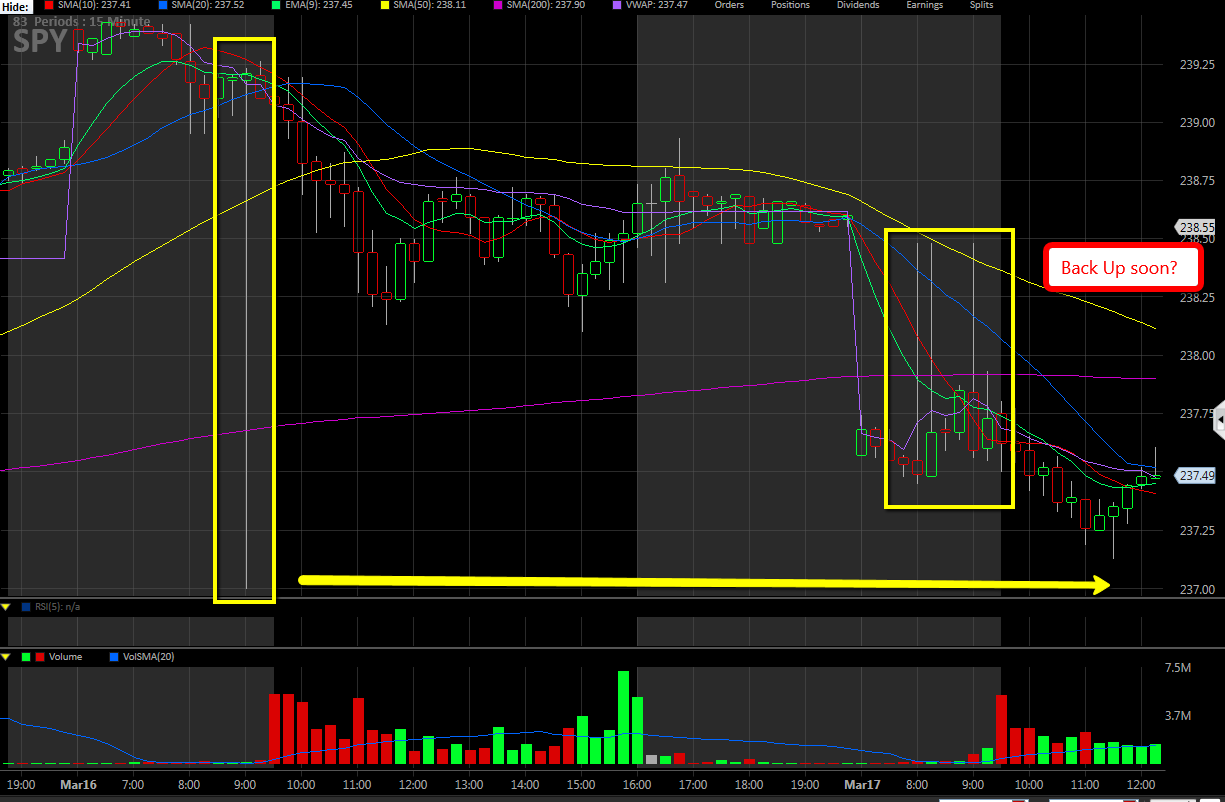Collapse the Volume indicator panel
The width and height of the screenshot is (1225, 802).
[5, 657]
